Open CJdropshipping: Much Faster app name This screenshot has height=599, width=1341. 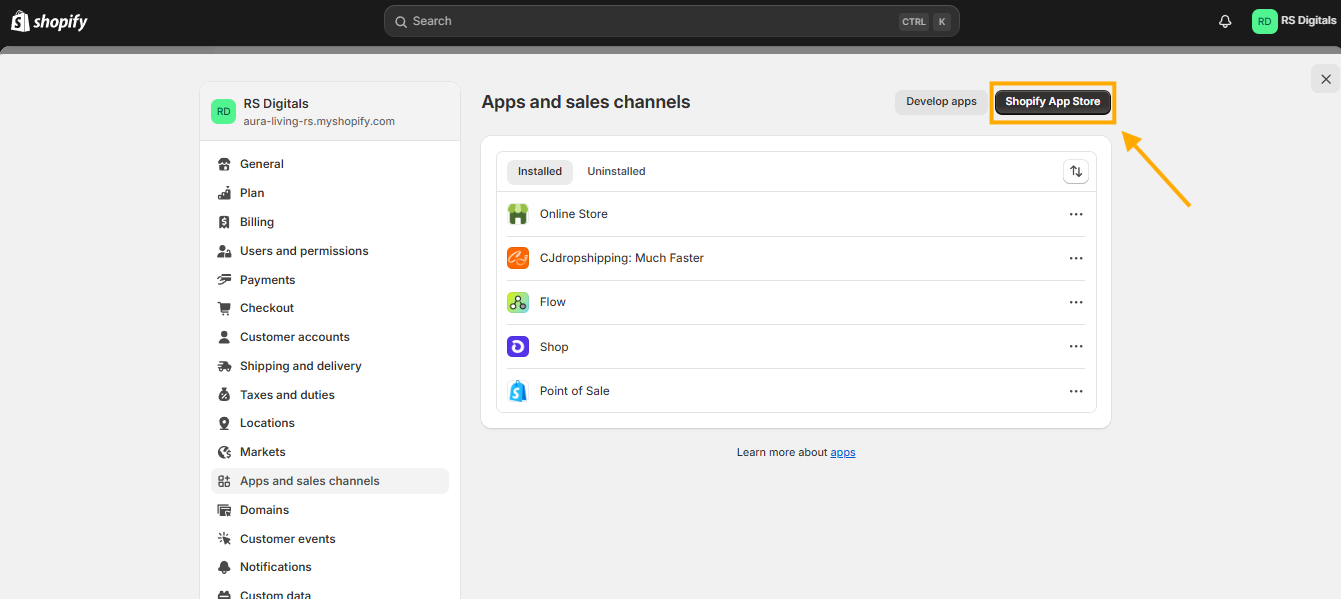pyautogui.click(x=622, y=258)
